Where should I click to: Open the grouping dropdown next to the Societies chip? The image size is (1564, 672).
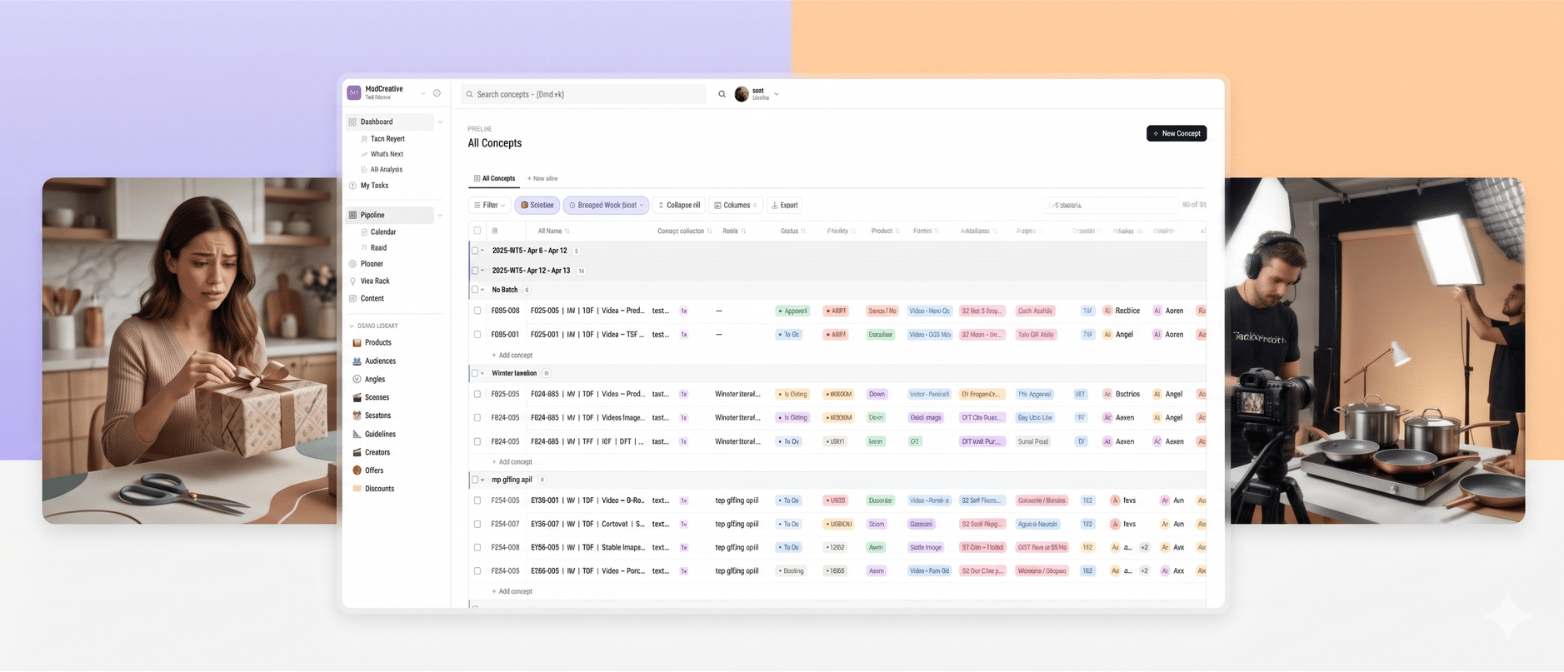641,205
